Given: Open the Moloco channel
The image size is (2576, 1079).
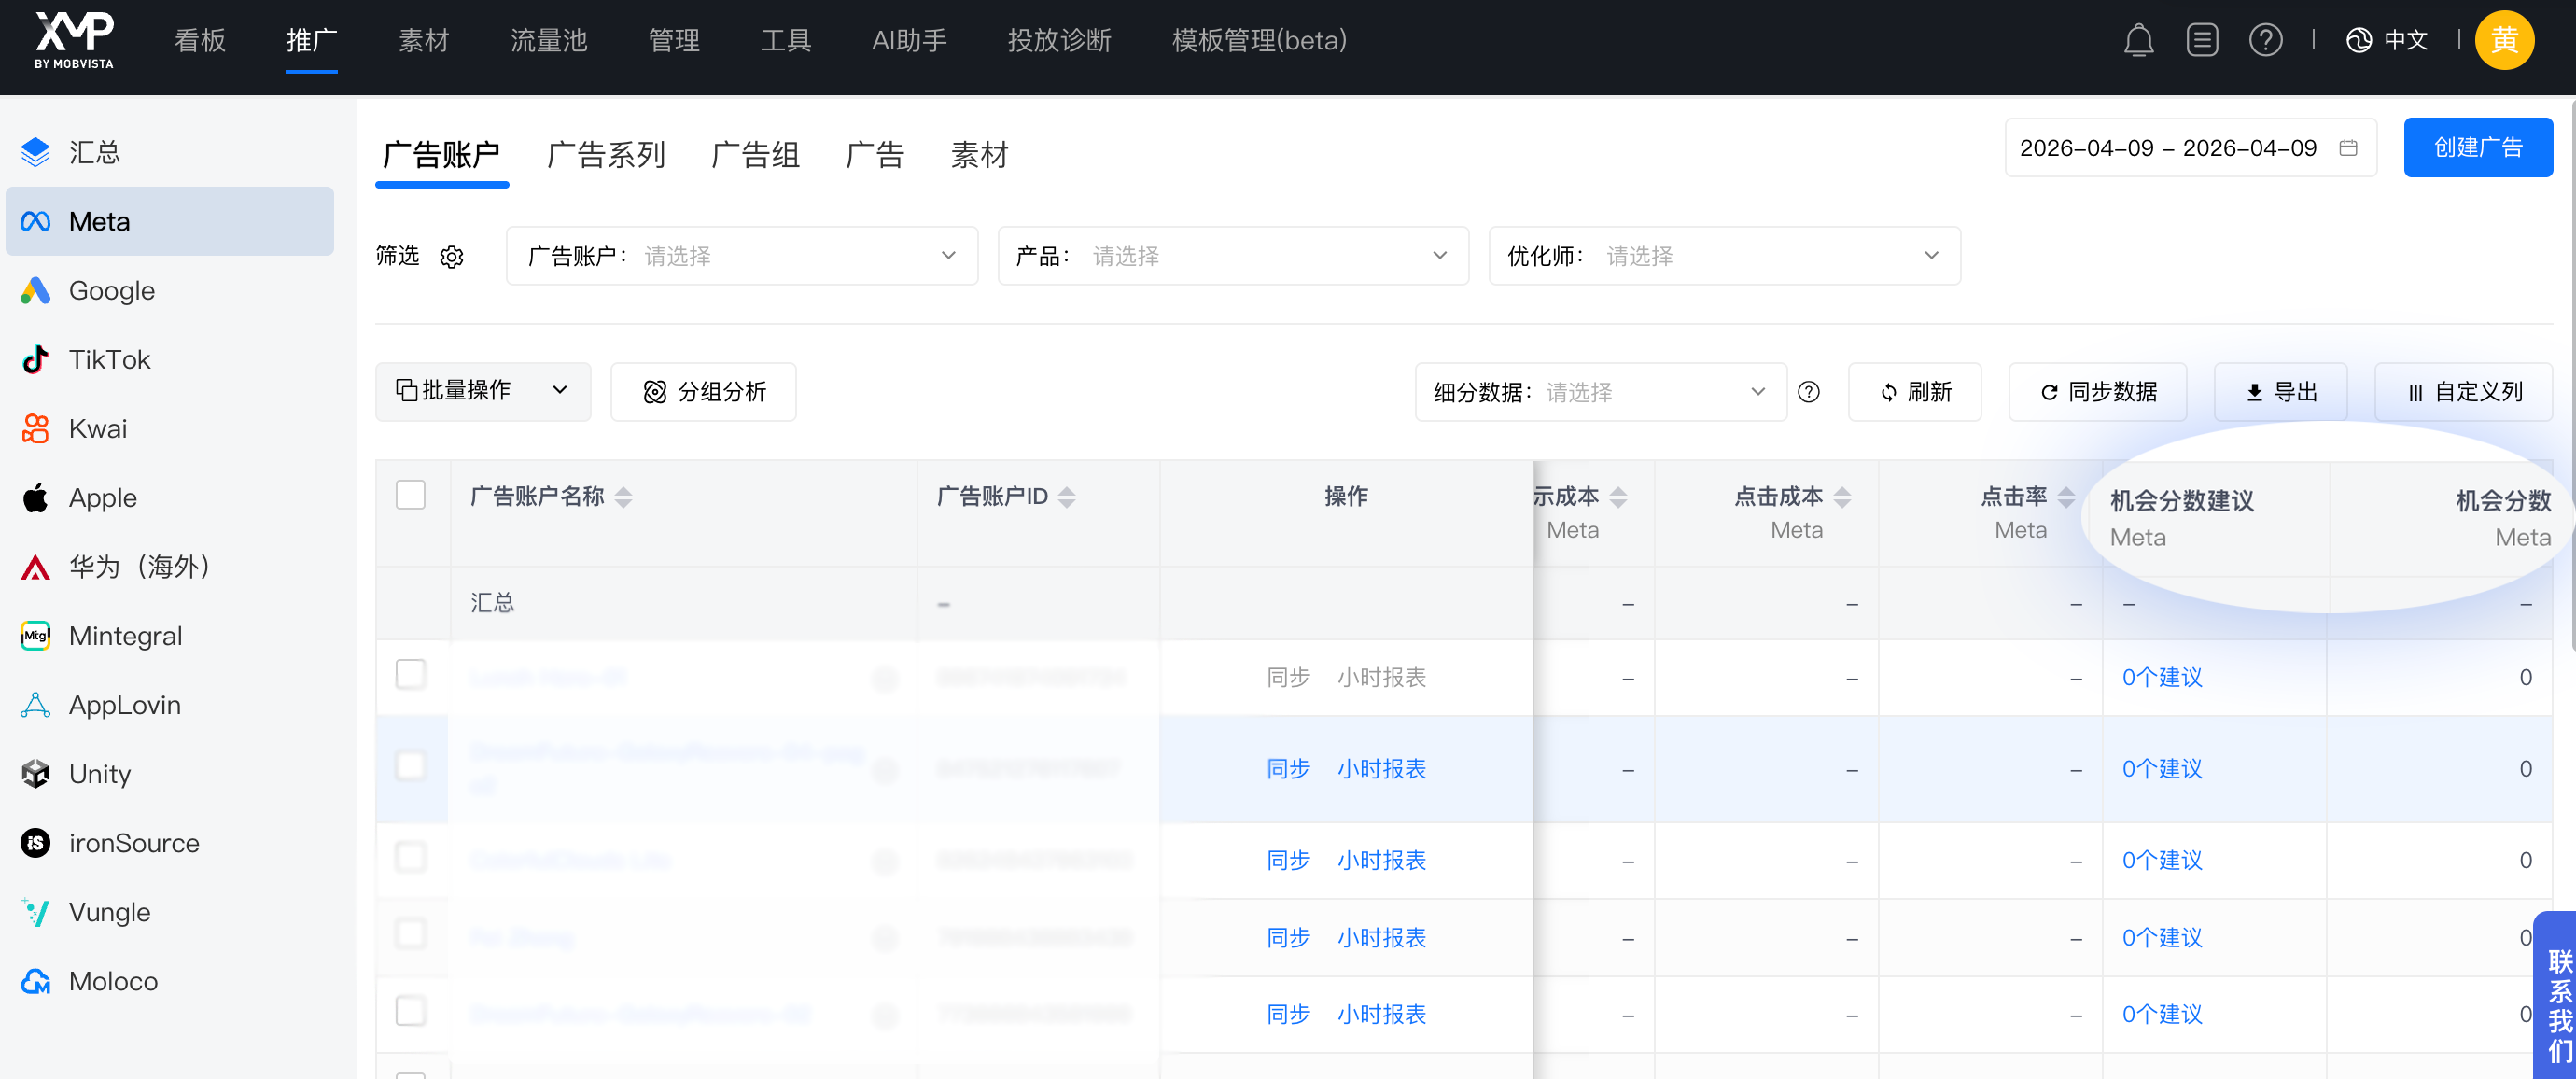Looking at the screenshot, I should [111, 981].
